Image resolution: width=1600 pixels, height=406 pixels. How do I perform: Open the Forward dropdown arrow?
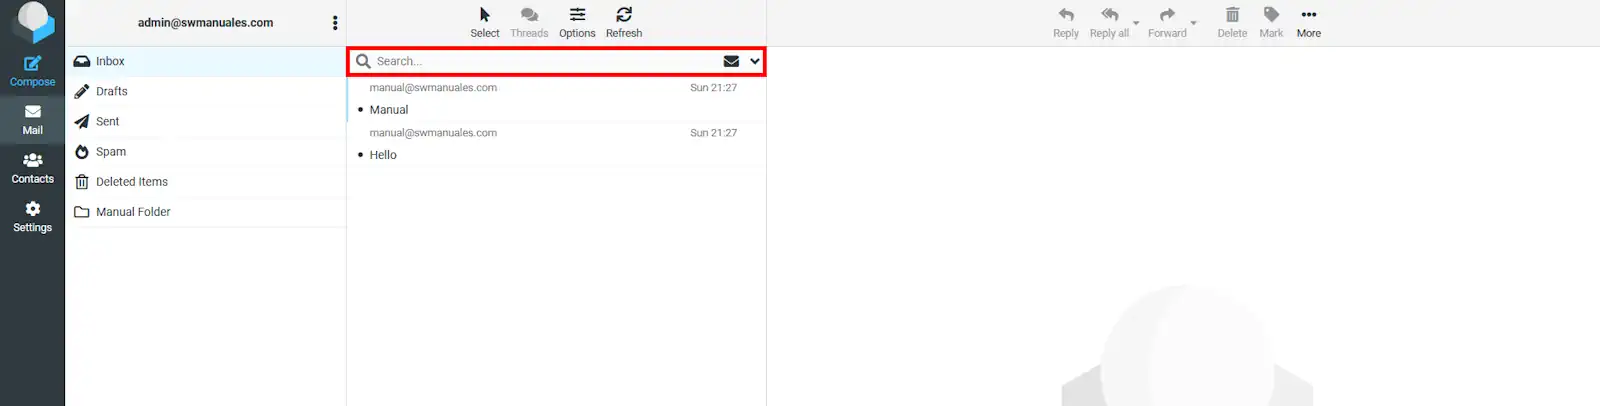(1193, 22)
